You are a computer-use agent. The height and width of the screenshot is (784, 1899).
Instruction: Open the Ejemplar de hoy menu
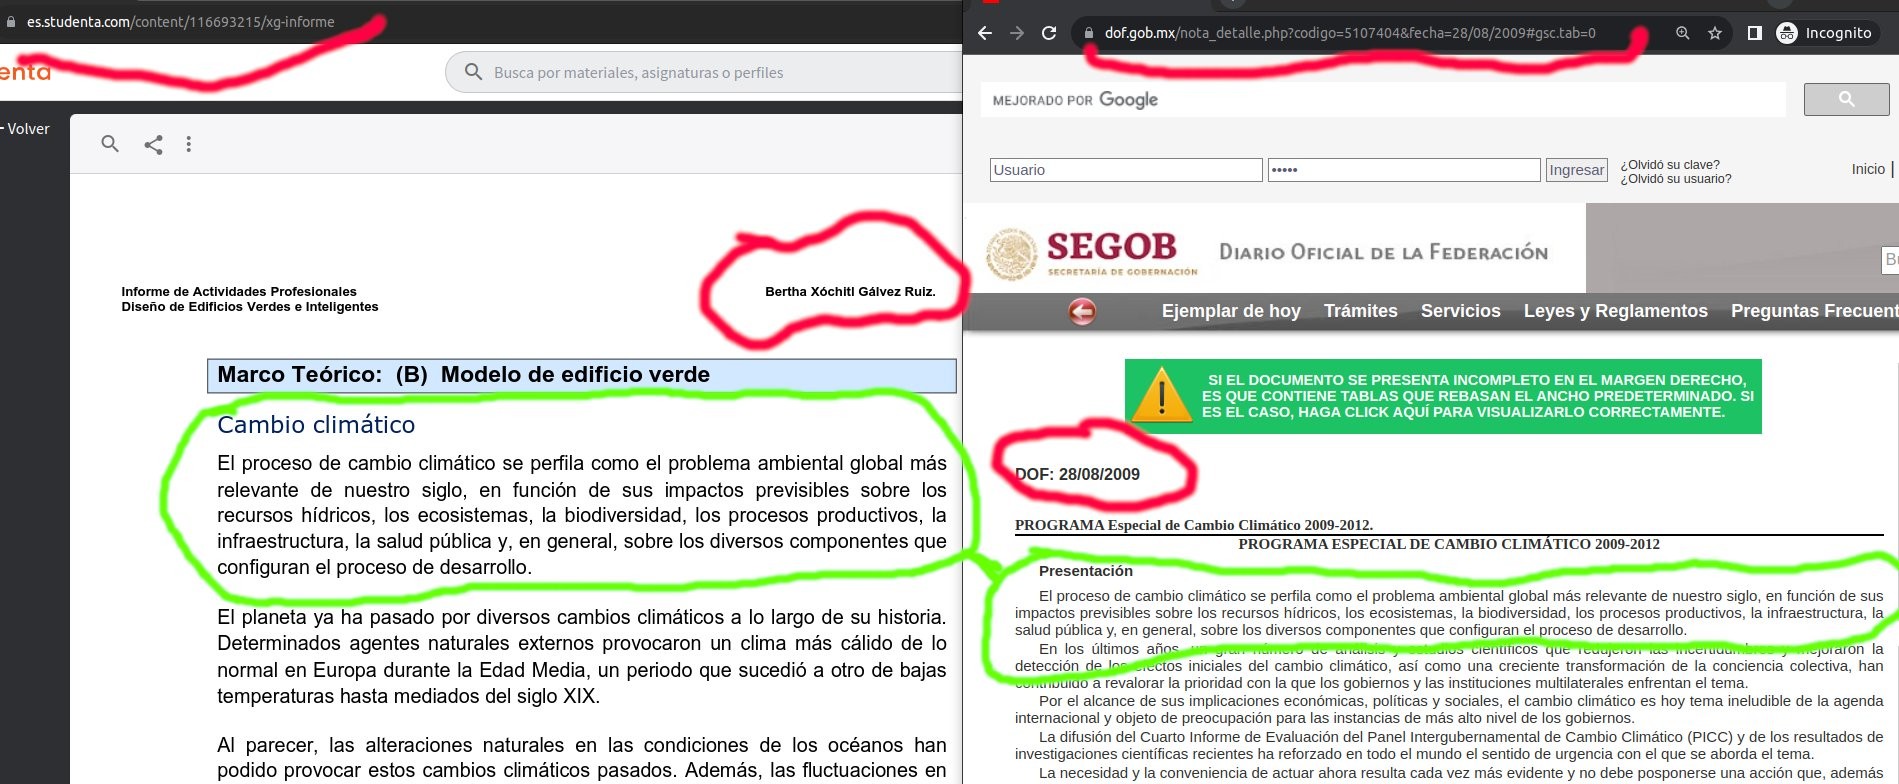pyautogui.click(x=1231, y=311)
